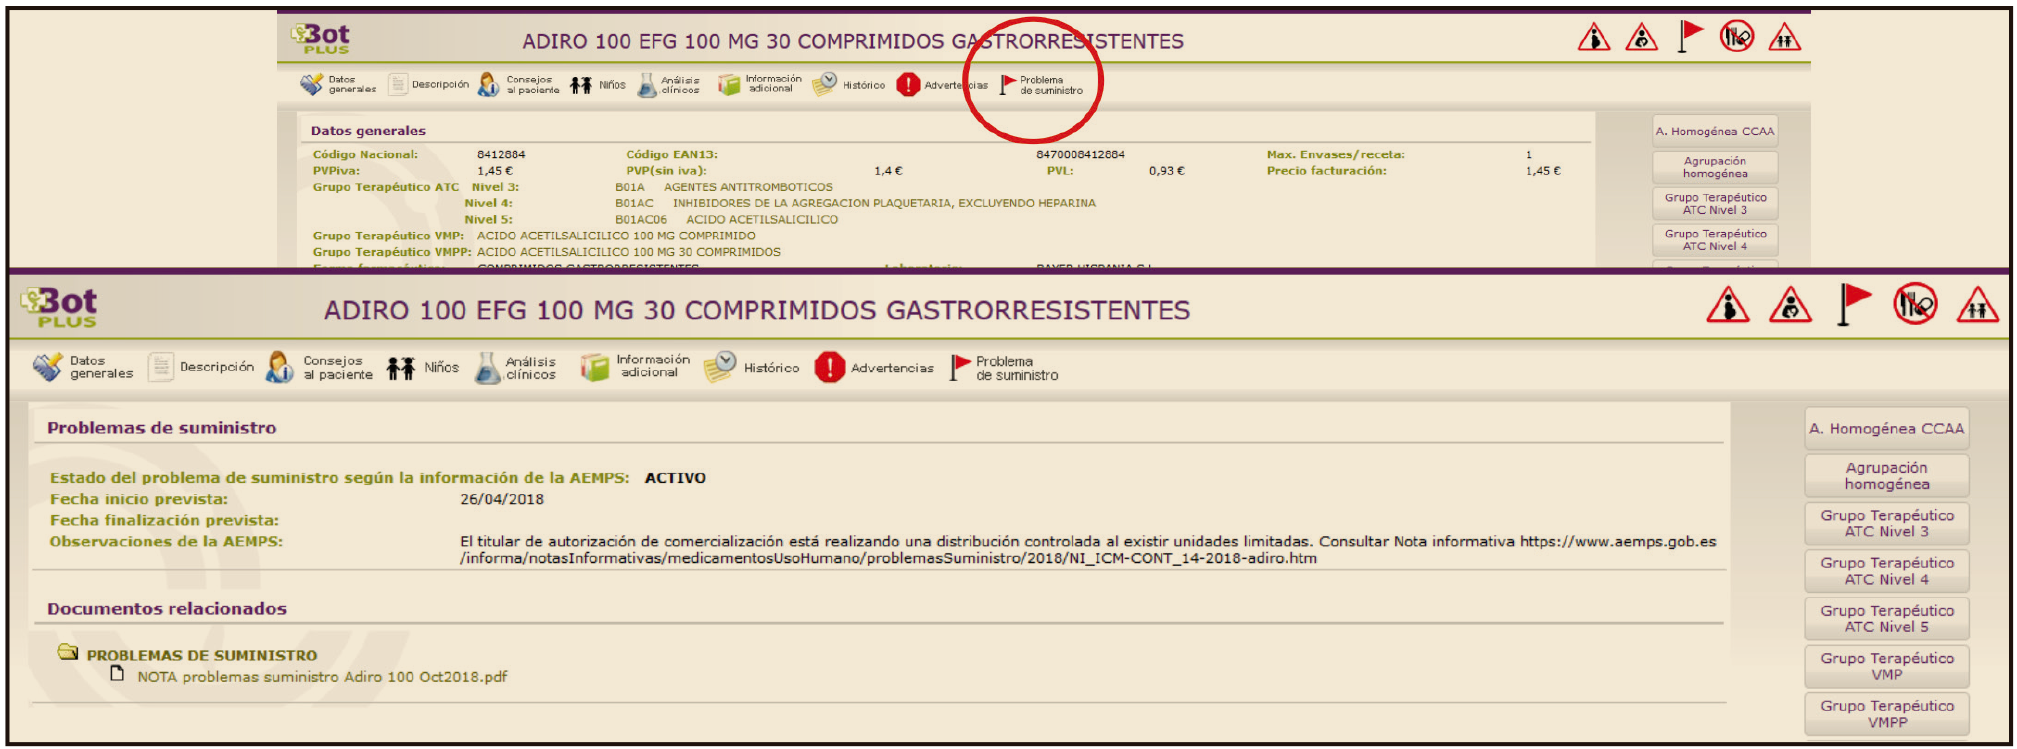Click the children warning triangle in the lower header
The image size is (2017, 749).
pos(1977,305)
